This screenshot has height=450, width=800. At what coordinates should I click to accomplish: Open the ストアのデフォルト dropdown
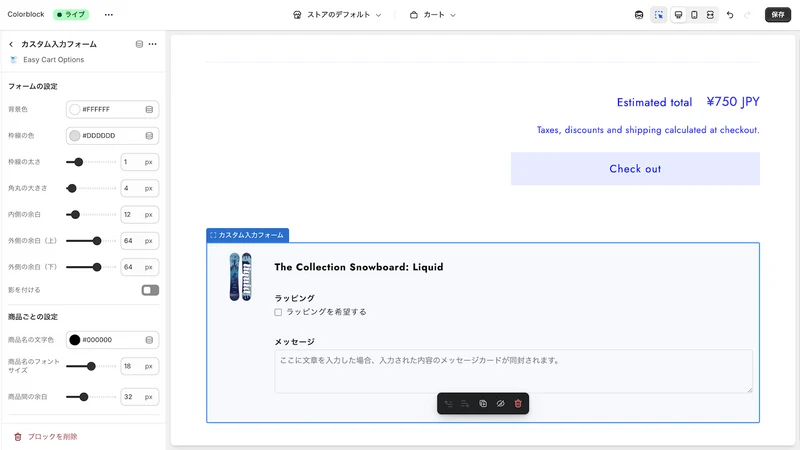click(x=337, y=15)
